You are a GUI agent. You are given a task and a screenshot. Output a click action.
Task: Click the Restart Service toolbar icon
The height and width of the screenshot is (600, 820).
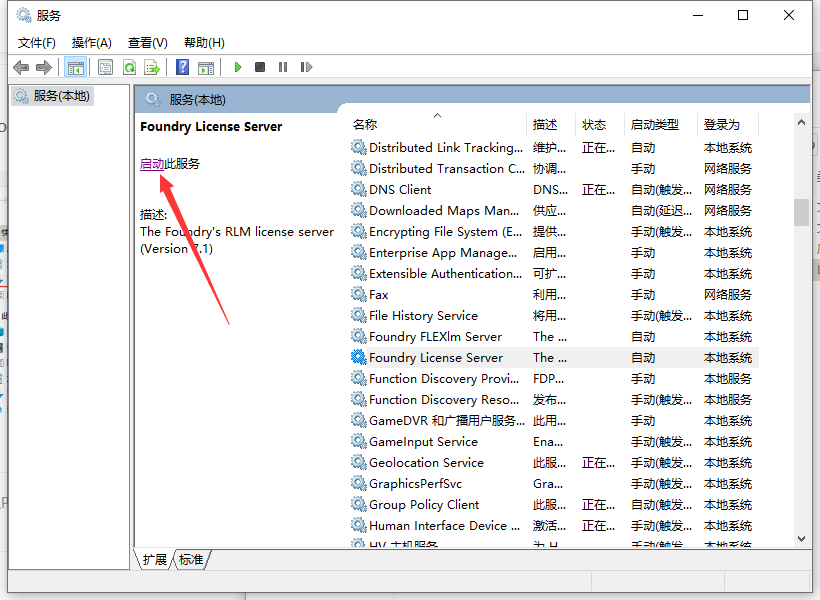pyautogui.click(x=306, y=67)
